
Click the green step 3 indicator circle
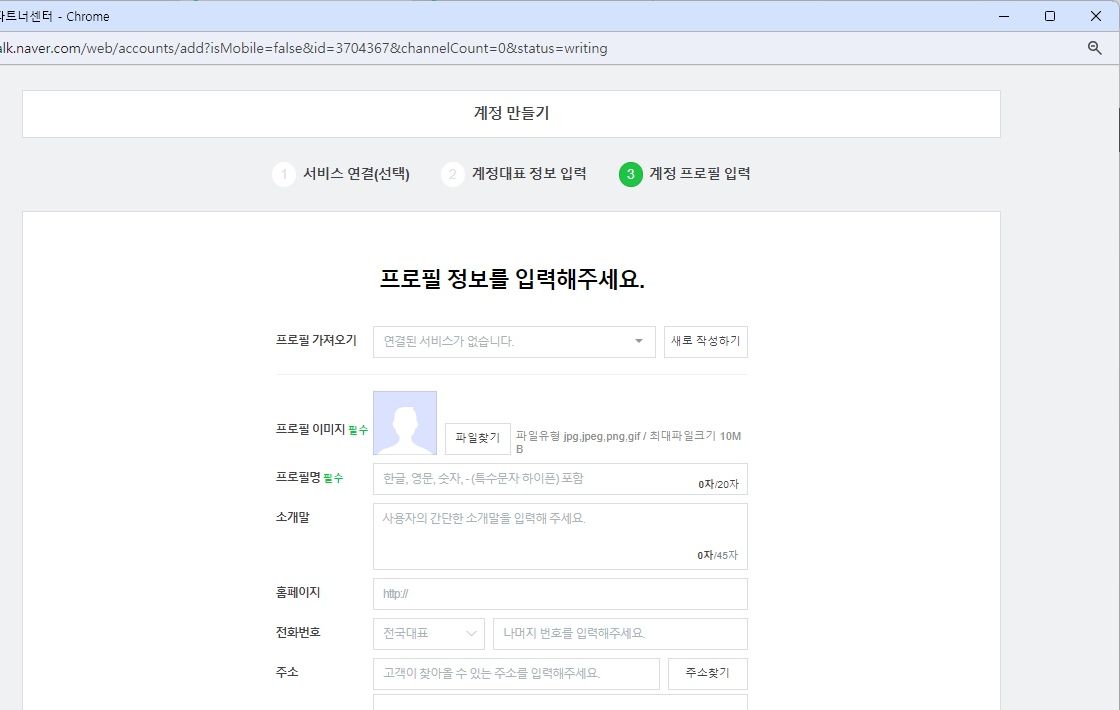click(x=629, y=173)
